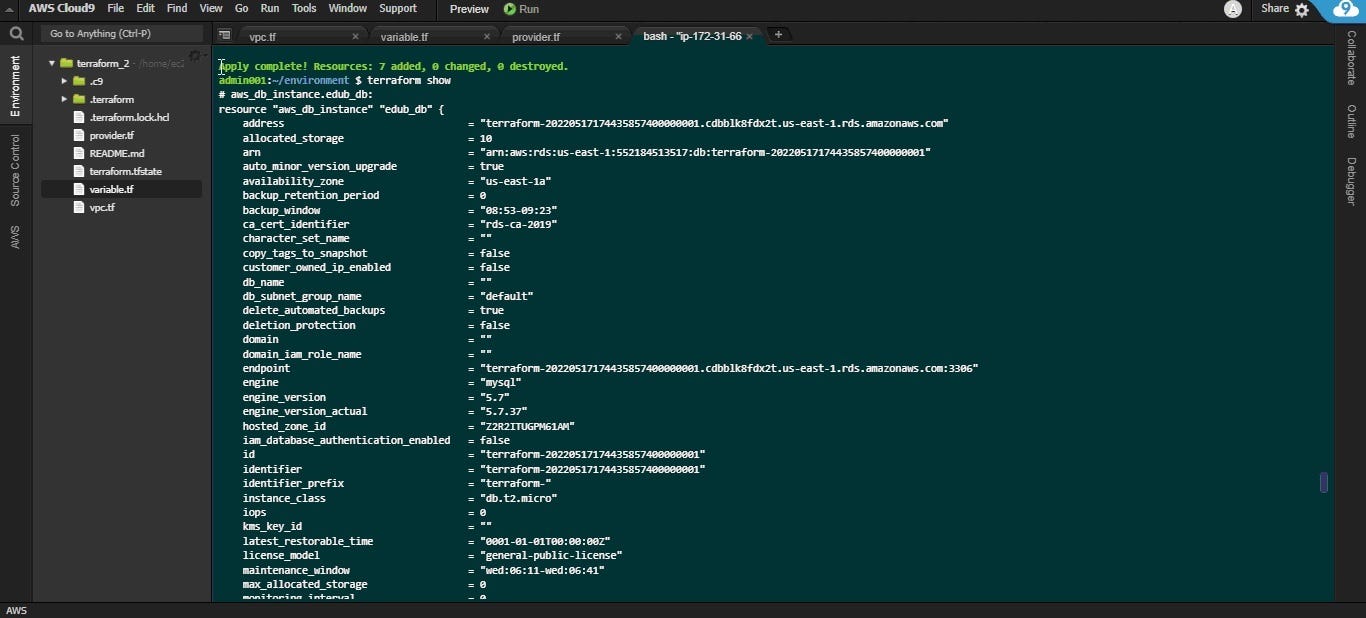Close the provider.tf tab
The image size is (1366, 618).
click(618, 37)
